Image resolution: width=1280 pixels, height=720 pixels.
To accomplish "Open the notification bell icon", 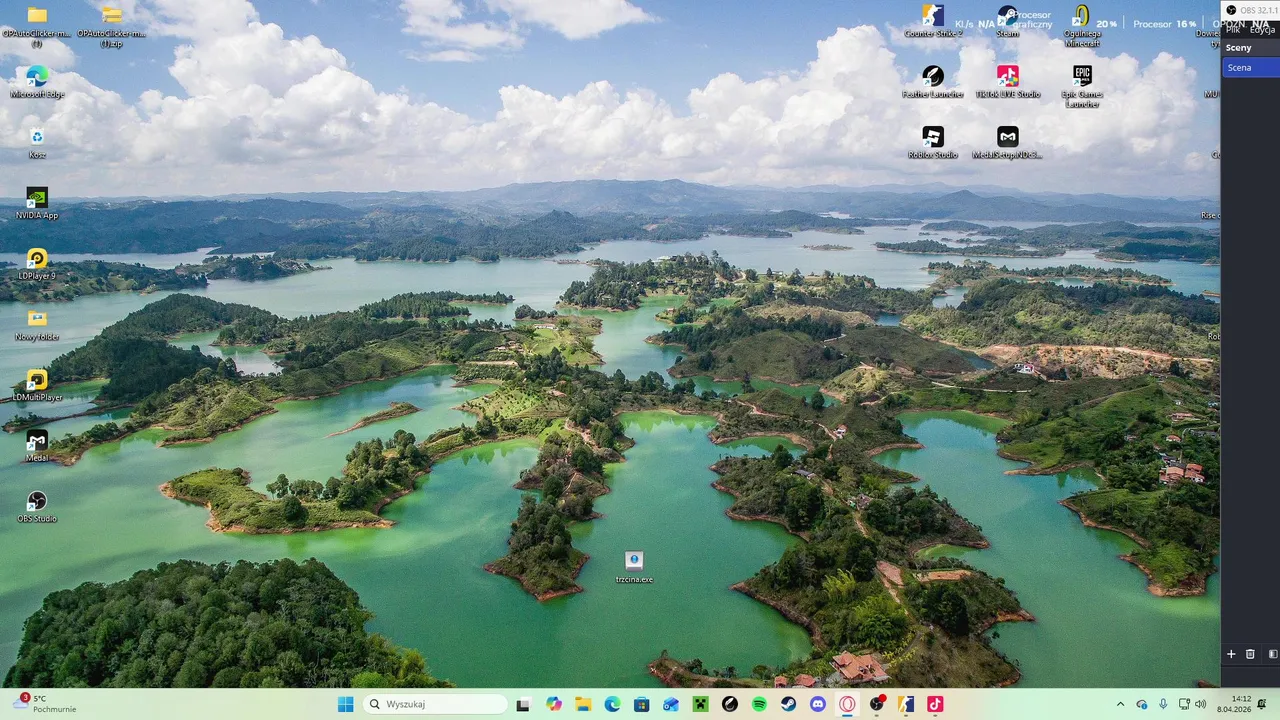I will click(x=1262, y=704).
